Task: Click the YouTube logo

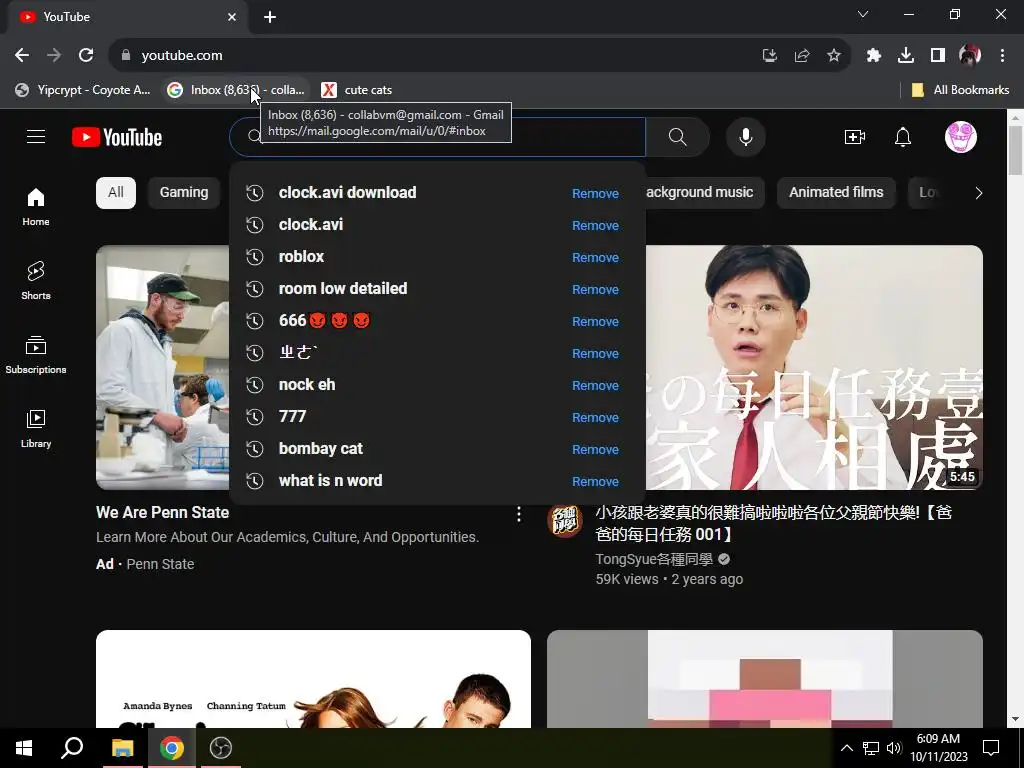Action: click(117, 137)
